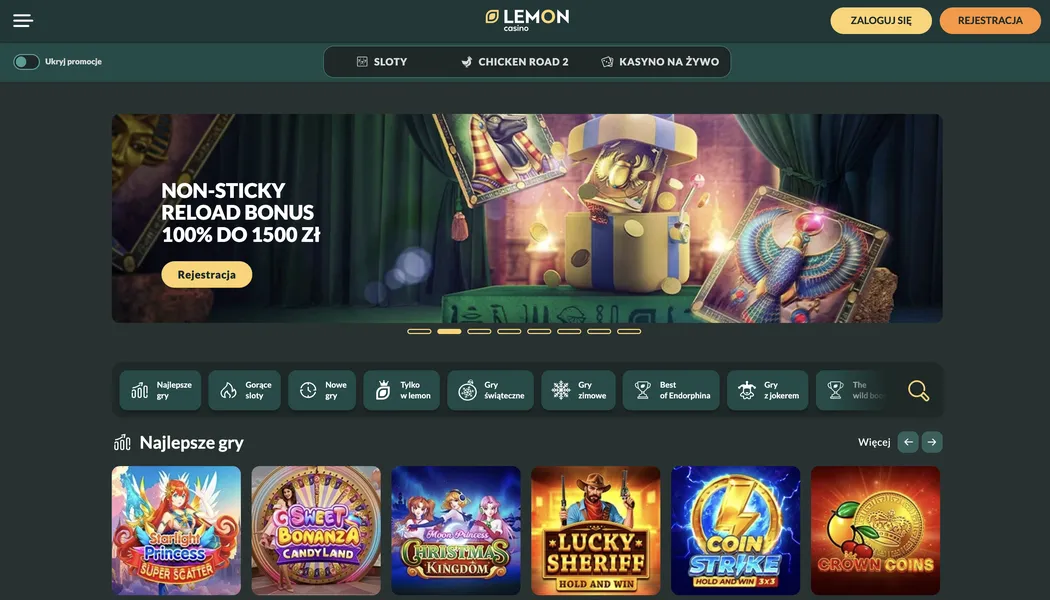This screenshot has height=600, width=1050.
Task: Choose the Tylko w lemon category
Action: coord(402,390)
